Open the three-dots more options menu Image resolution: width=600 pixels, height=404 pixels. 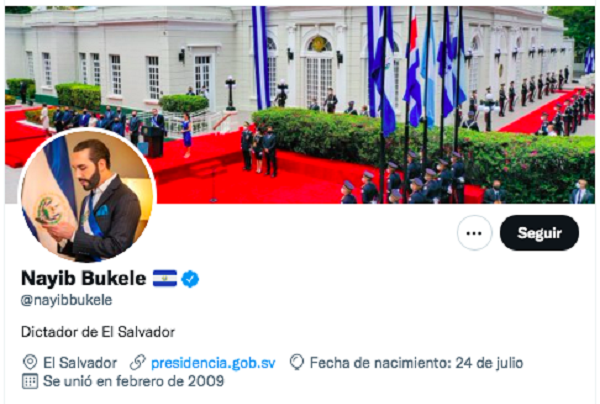pos(474,233)
